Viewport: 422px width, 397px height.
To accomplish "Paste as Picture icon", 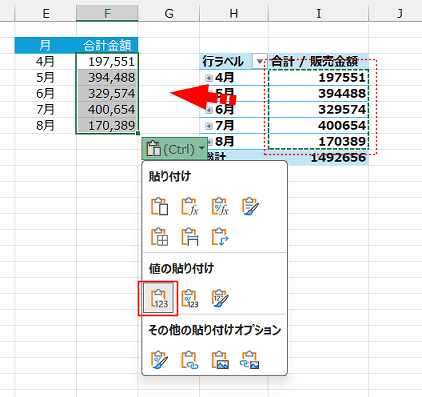I will click(220, 360).
